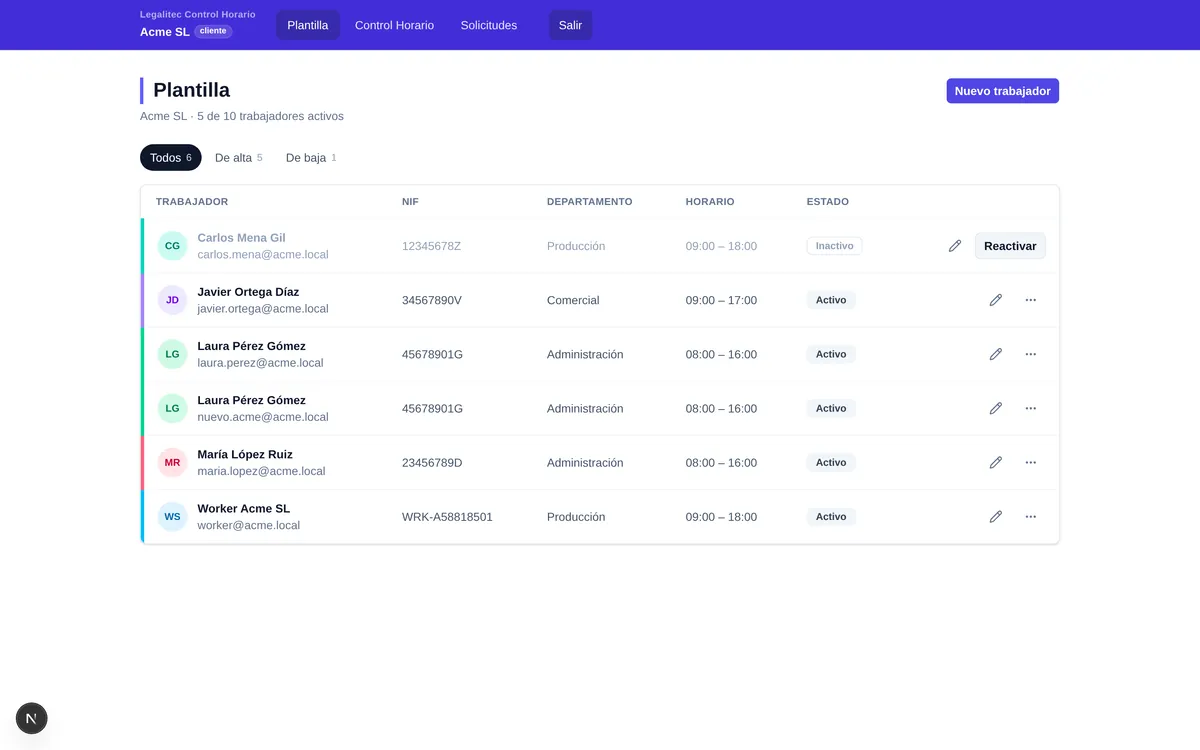Click the name Worker Acme SL
Viewport: 1200px width, 750px height.
[x=243, y=509]
